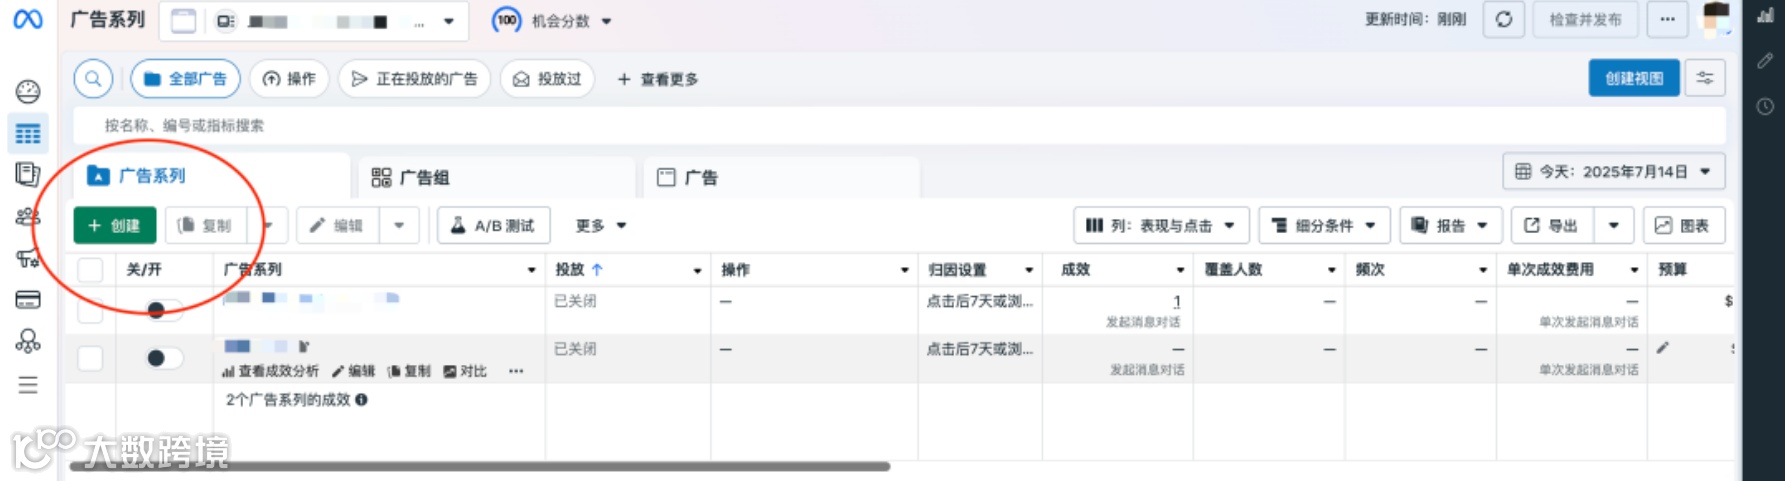
Task: Open the view settings sliders icon
Action: 1705,78
